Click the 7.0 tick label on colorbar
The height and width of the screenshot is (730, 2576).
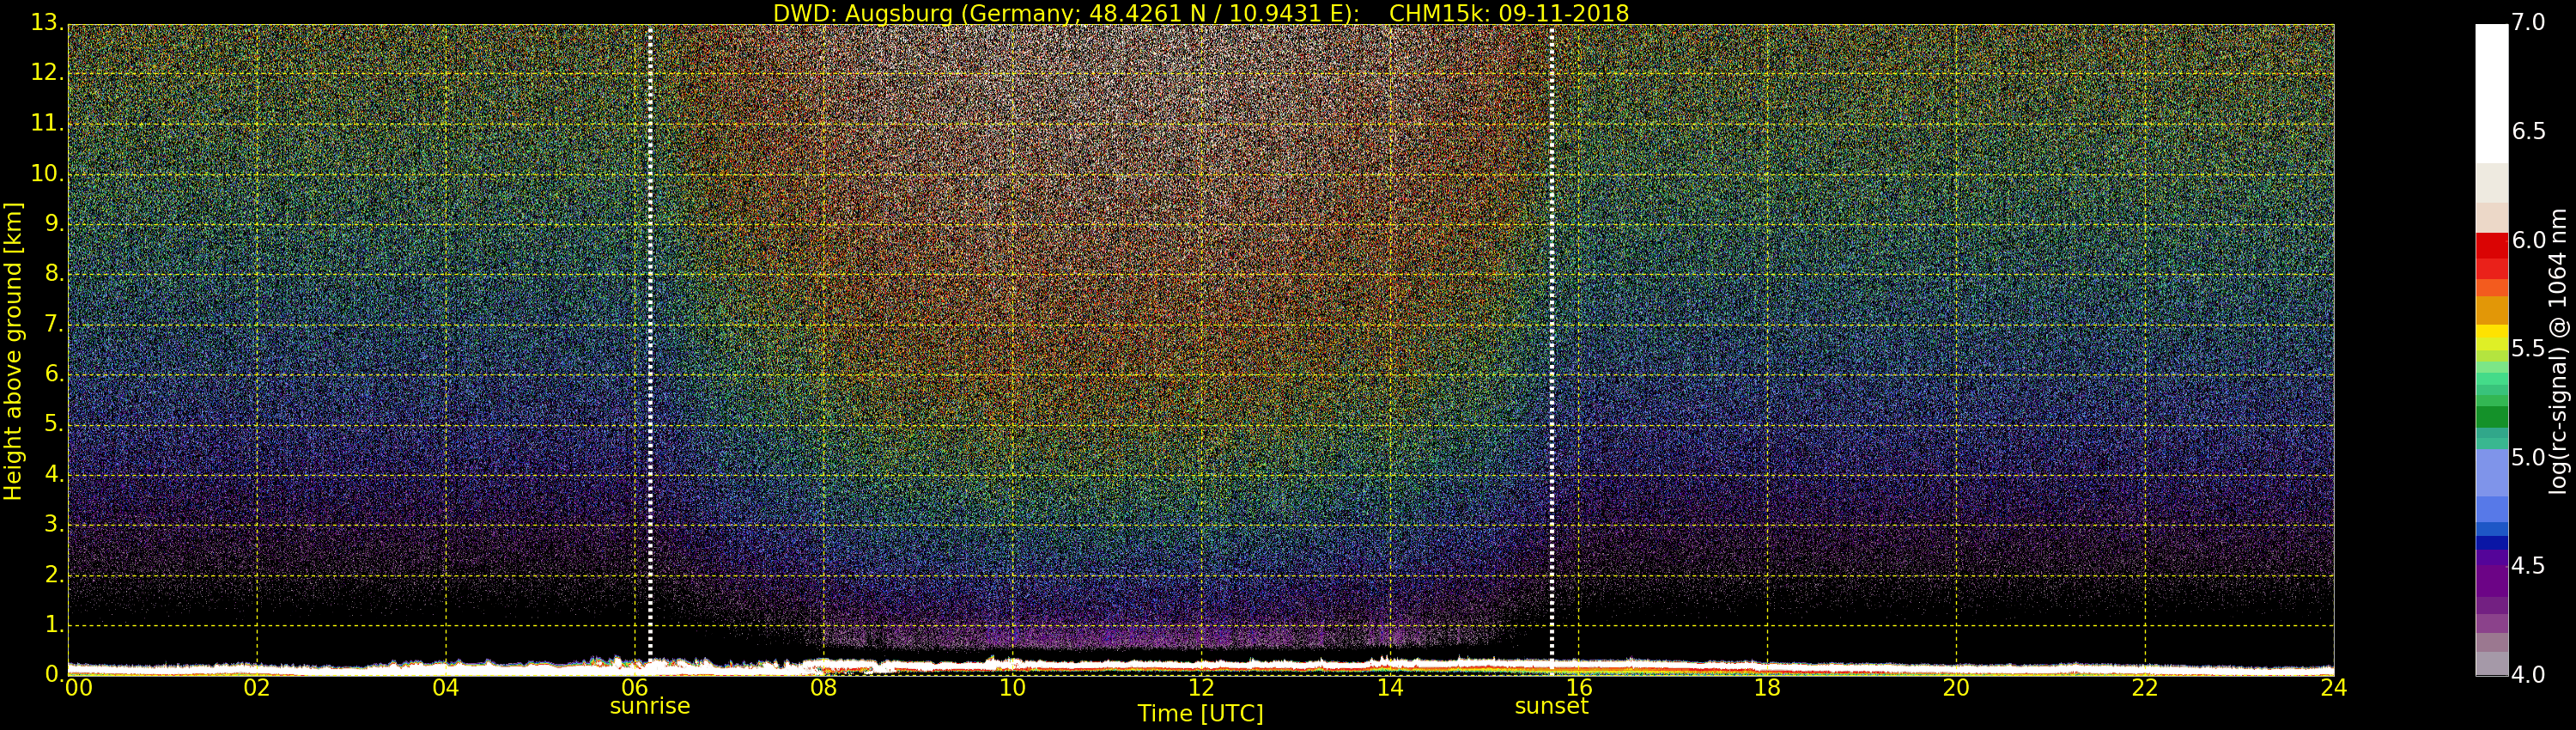[x=2529, y=22]
